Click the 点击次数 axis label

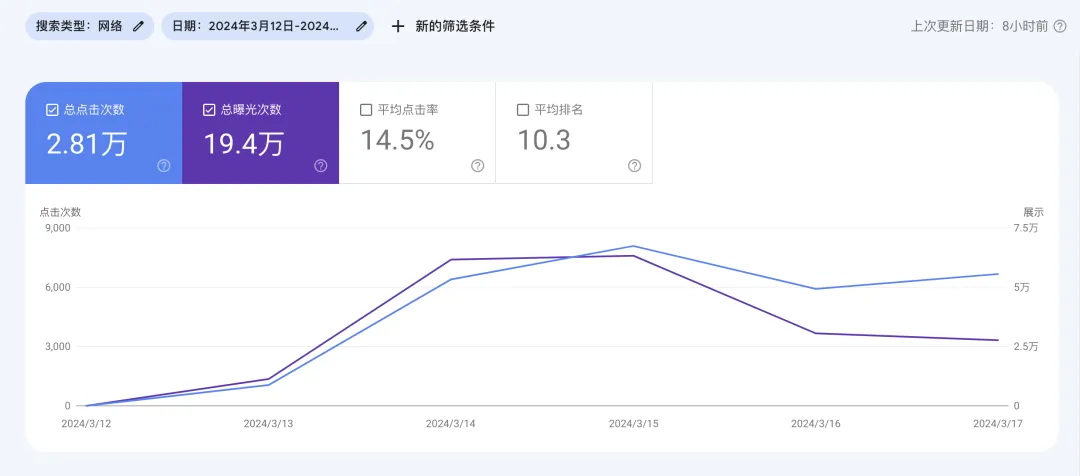(60, 212)
